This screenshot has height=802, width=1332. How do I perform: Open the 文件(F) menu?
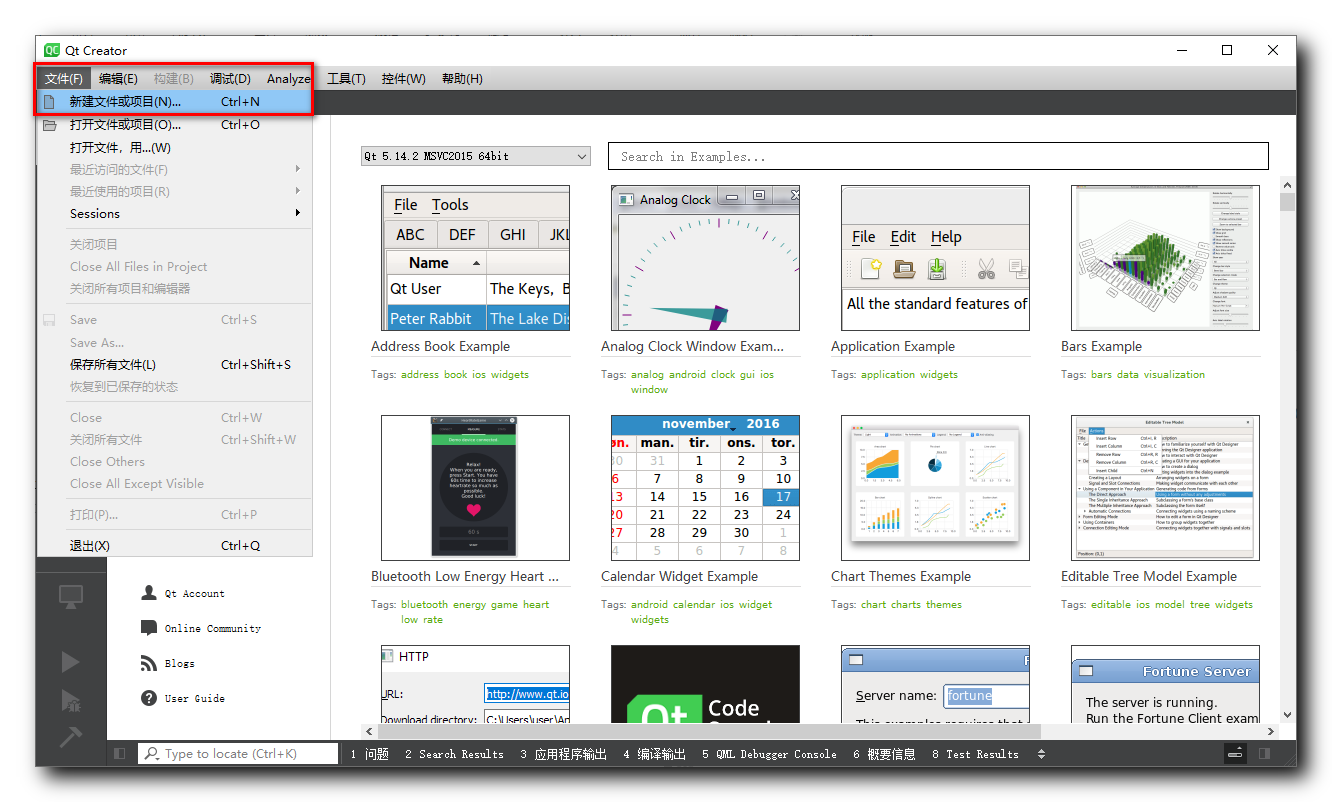[64, 79]
